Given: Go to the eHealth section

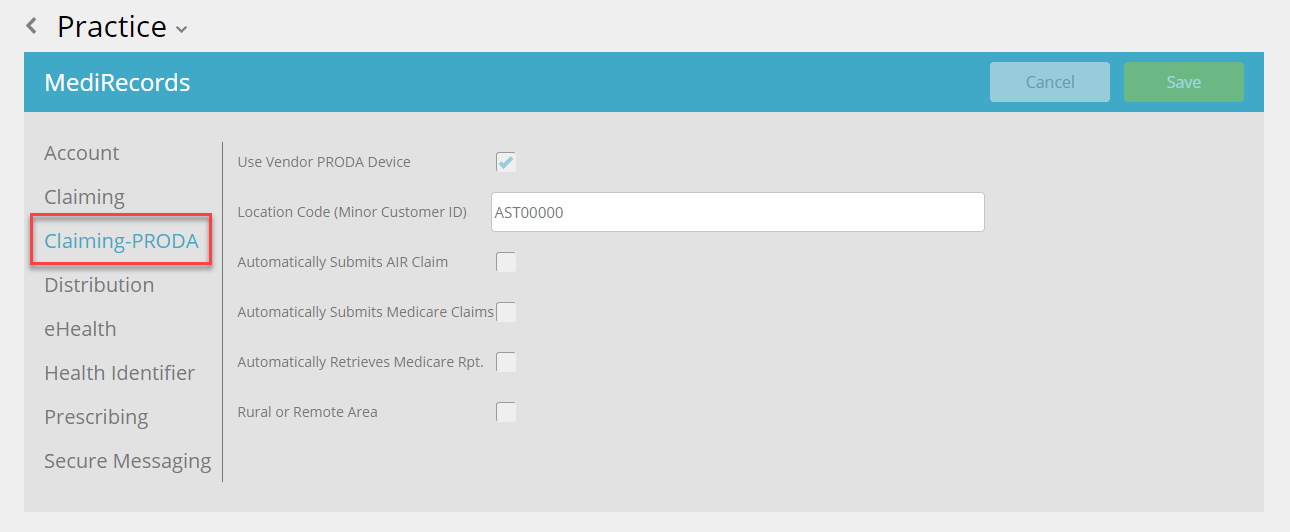Looking at the screenshot, I should coord(80,329).
